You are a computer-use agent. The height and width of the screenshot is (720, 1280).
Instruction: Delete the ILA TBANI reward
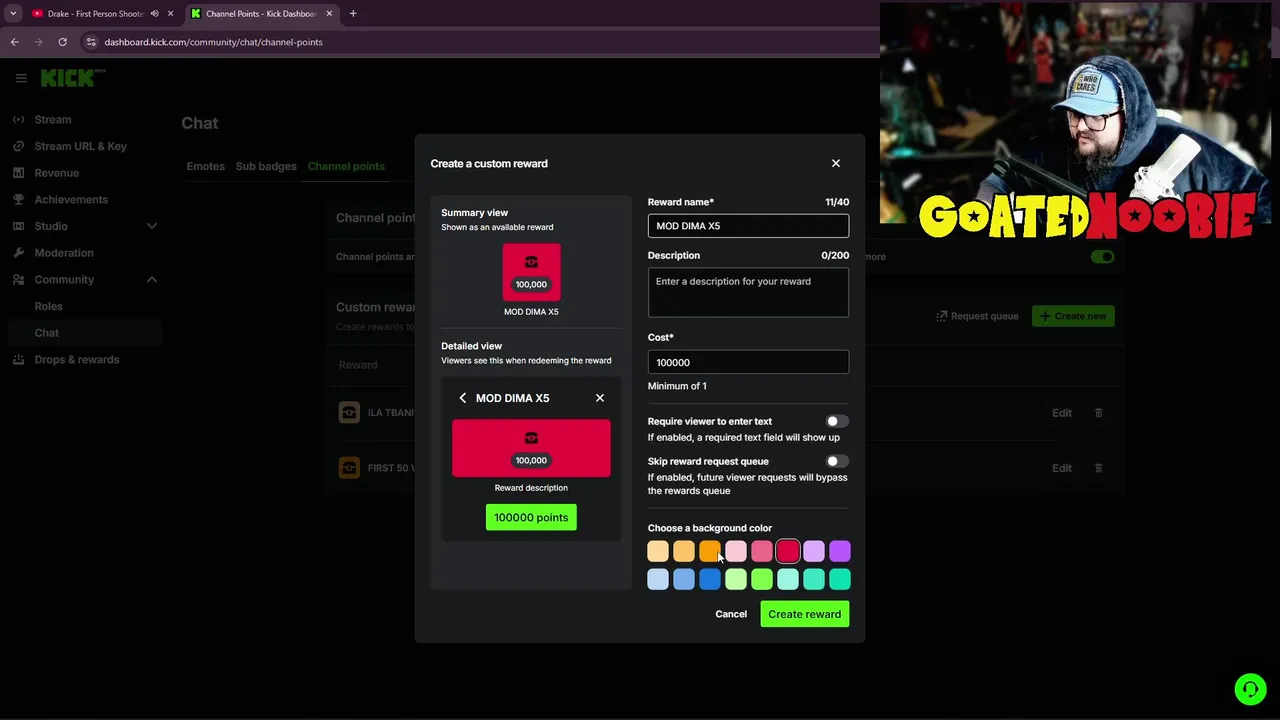coord(1098,413)
